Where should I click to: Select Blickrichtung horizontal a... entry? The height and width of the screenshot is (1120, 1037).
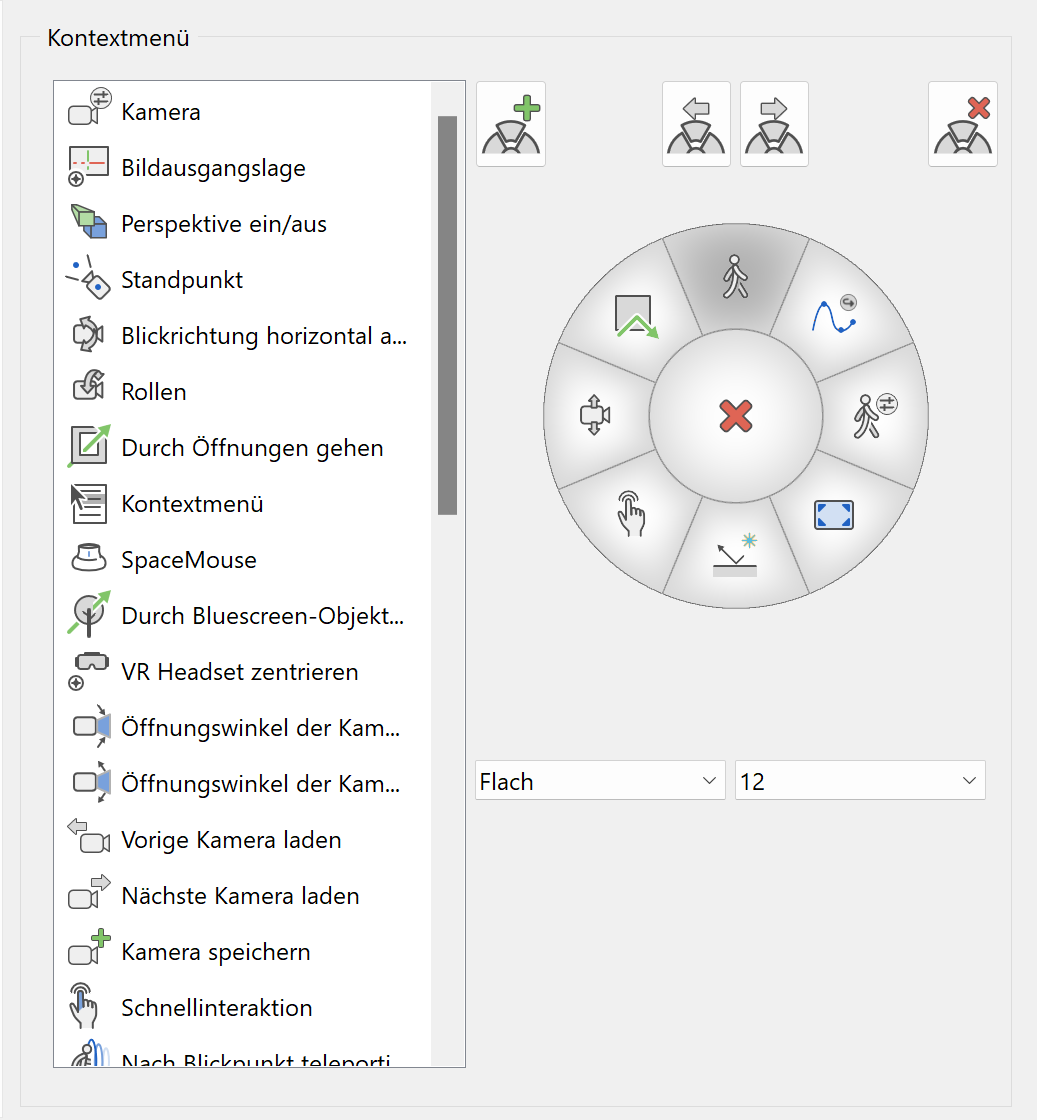[242, 336]
